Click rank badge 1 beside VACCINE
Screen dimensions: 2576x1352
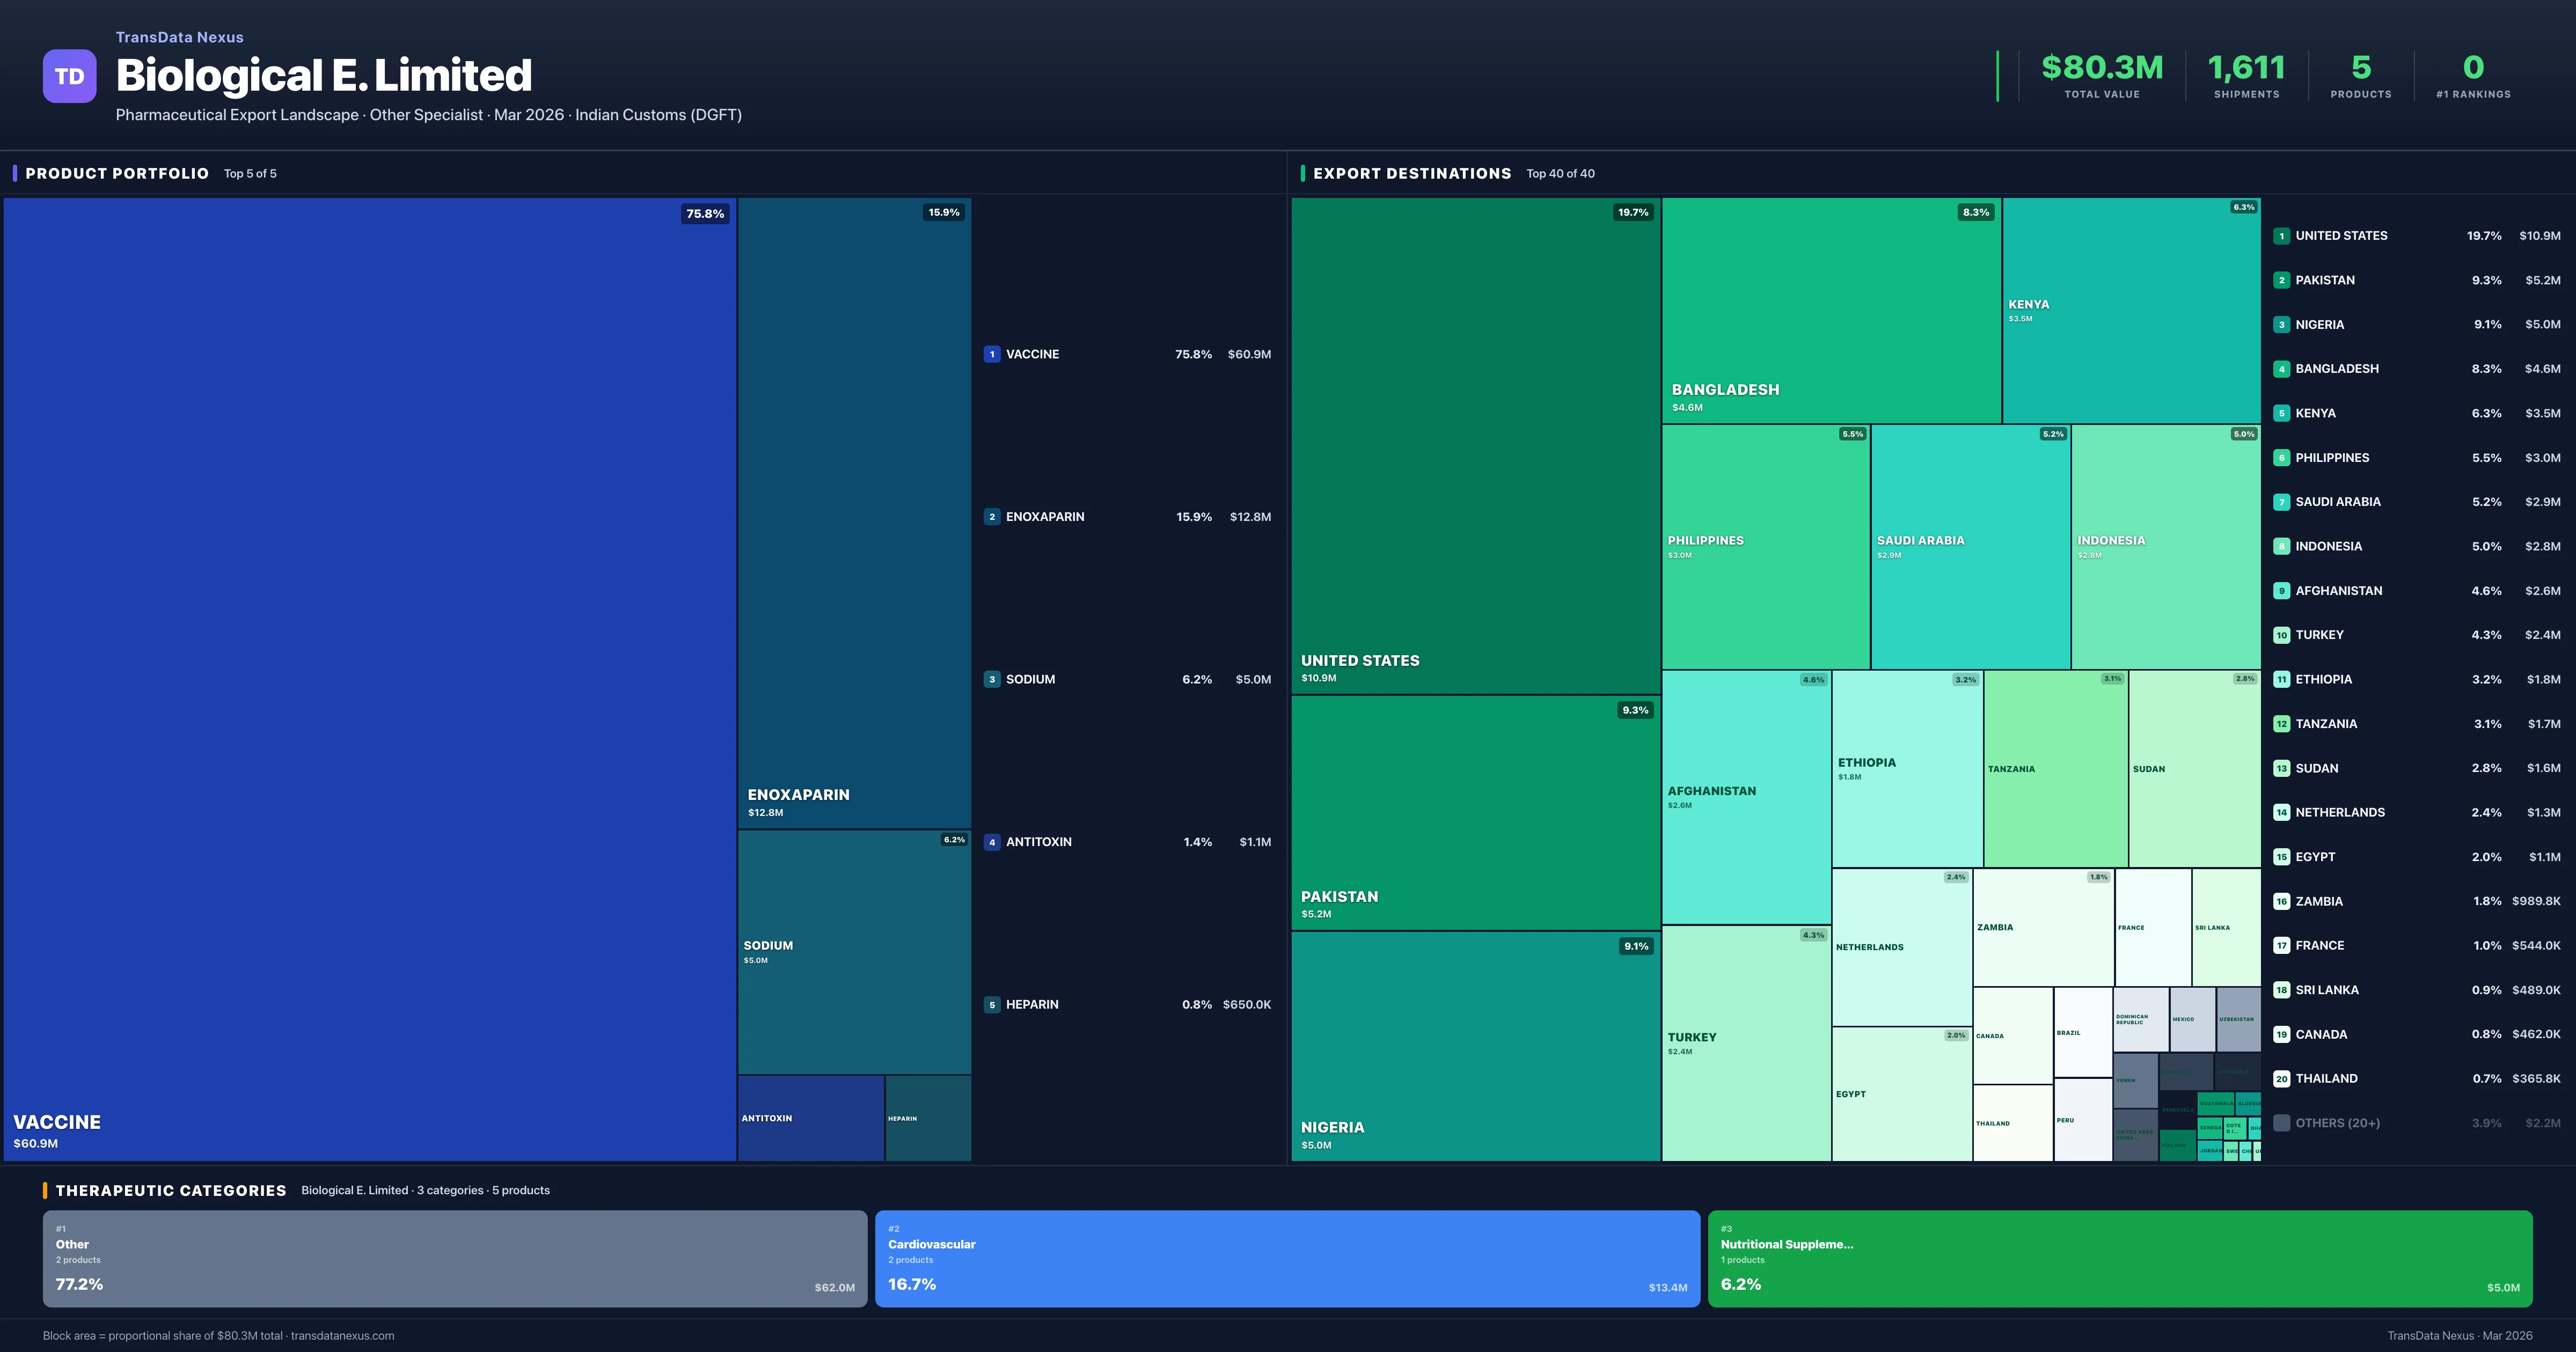992,354
